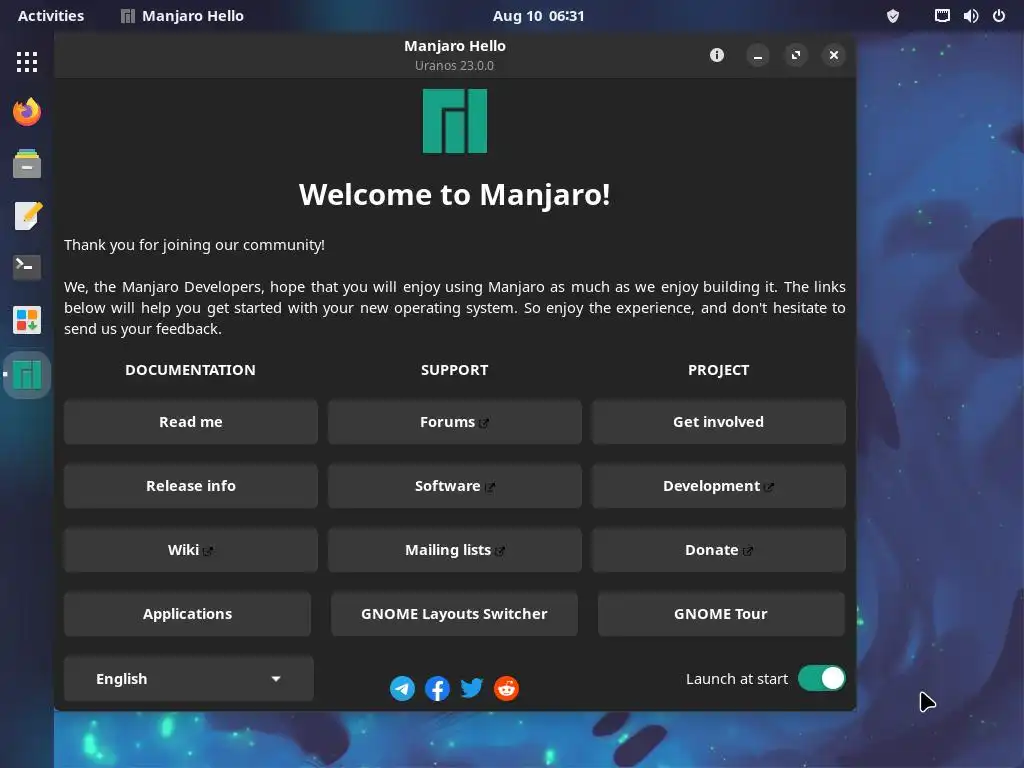Launch Firefox from the dock
The image size is (1024, 768).
pos(27,112)
